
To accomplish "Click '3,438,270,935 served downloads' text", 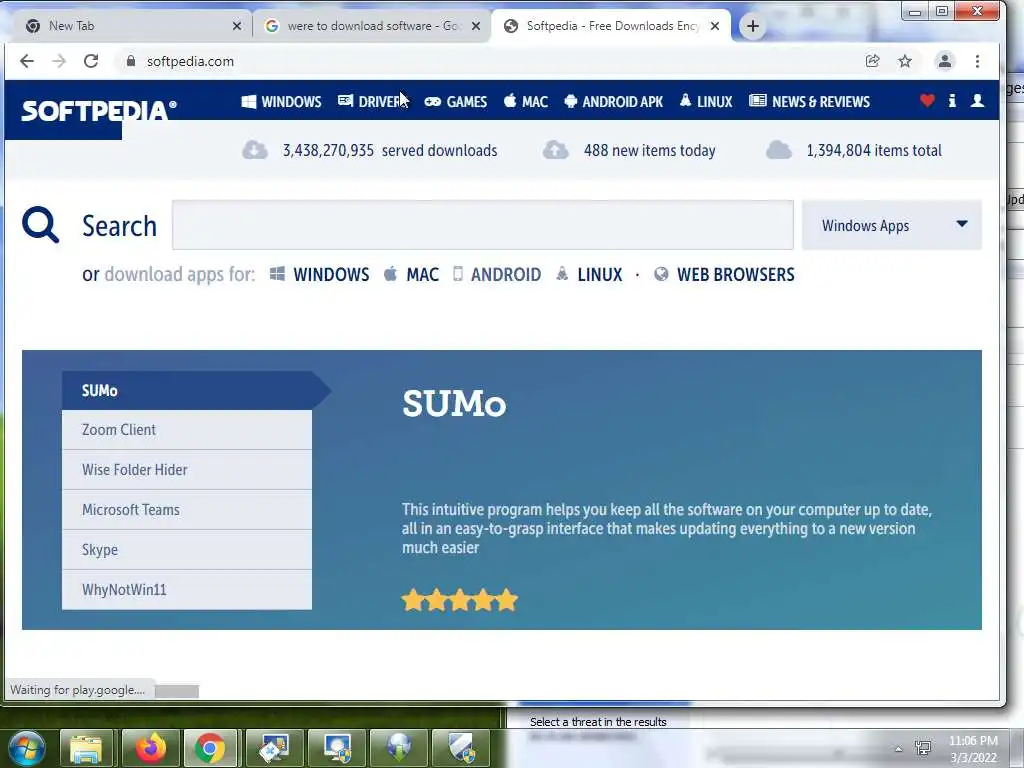I will click(390, 151).
